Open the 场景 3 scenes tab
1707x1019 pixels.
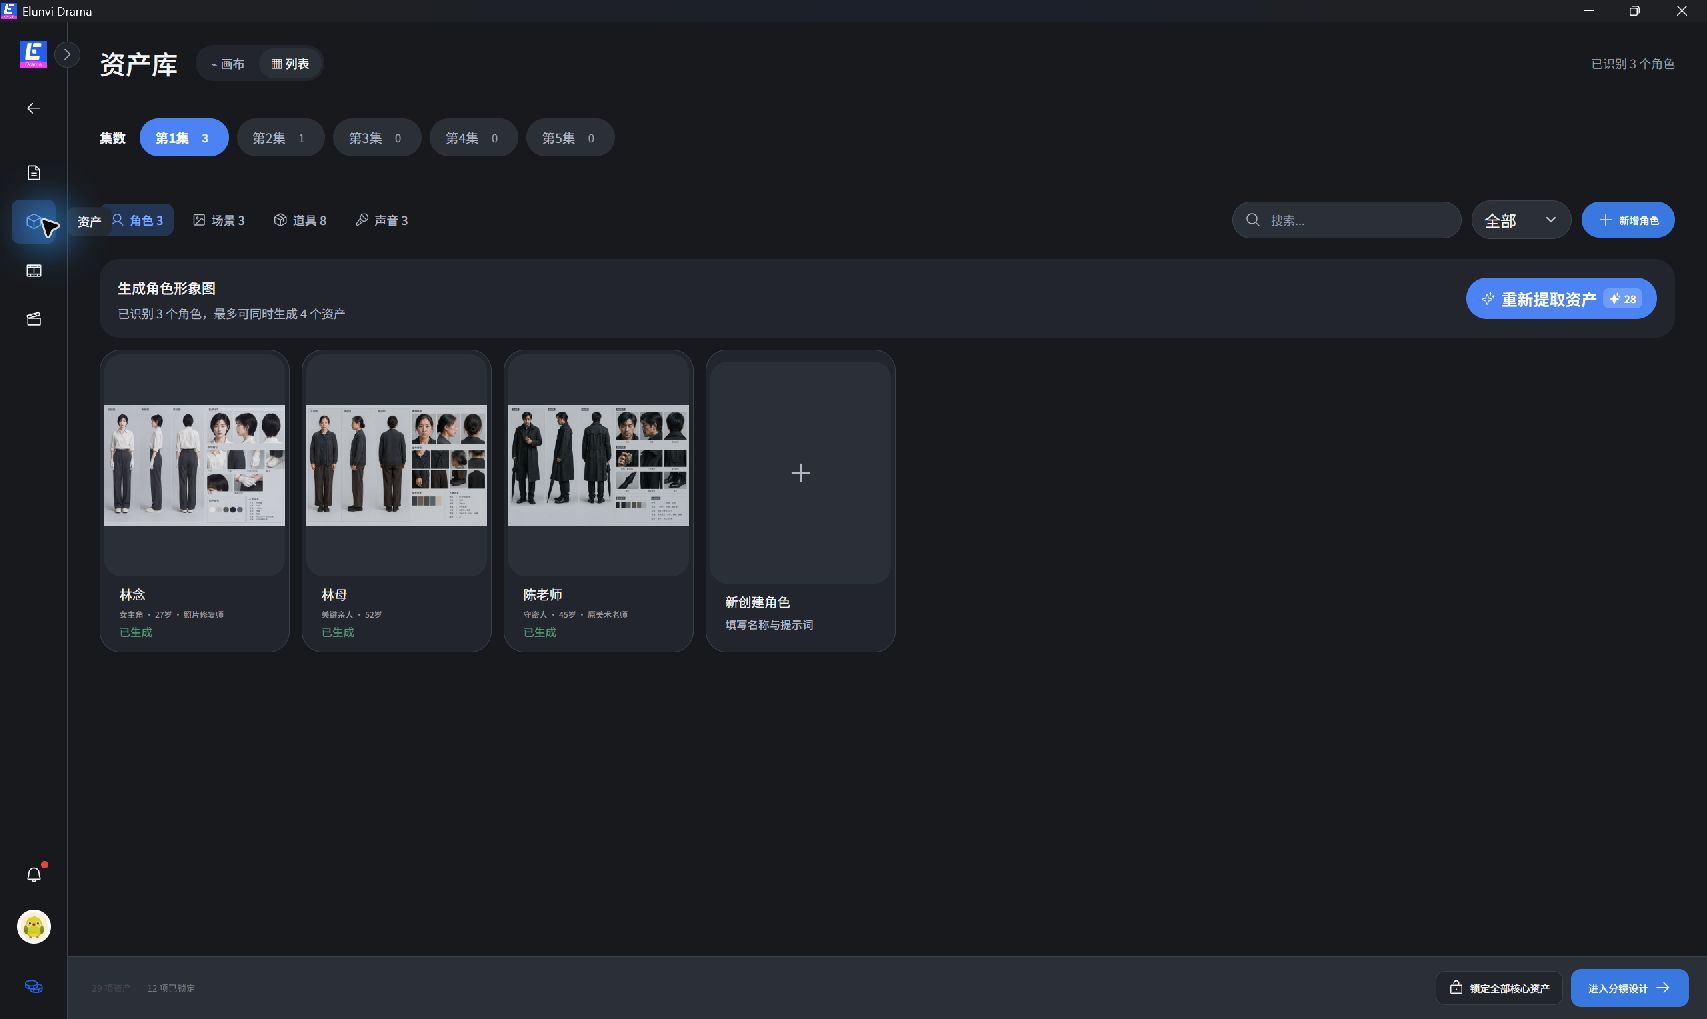219,220
